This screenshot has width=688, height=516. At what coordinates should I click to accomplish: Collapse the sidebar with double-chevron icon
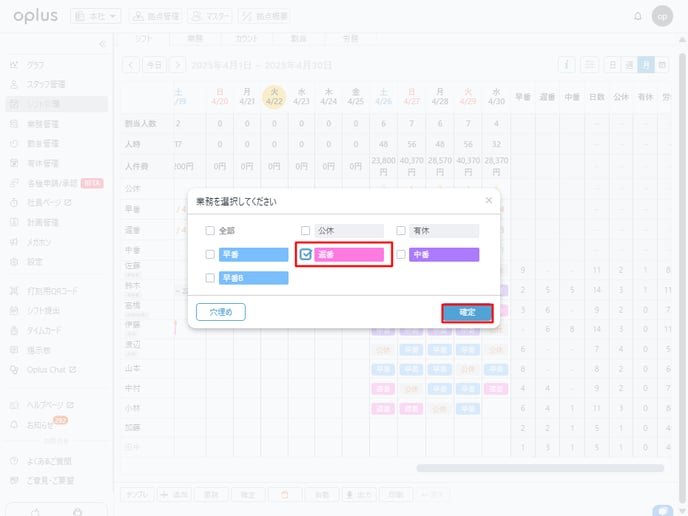(102, 44)
